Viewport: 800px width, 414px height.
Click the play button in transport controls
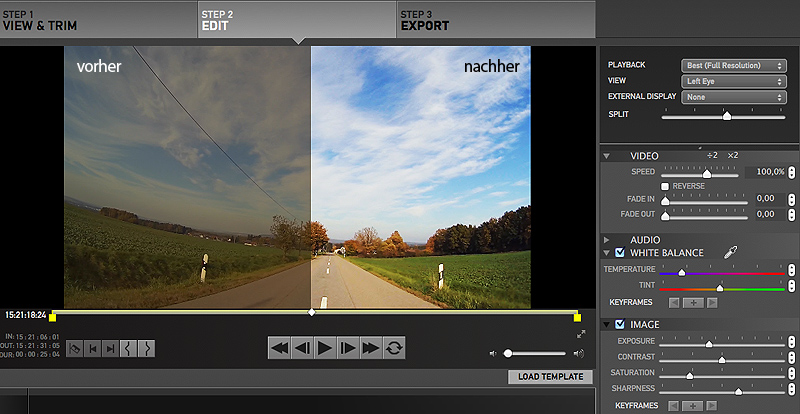pos(325,348)
